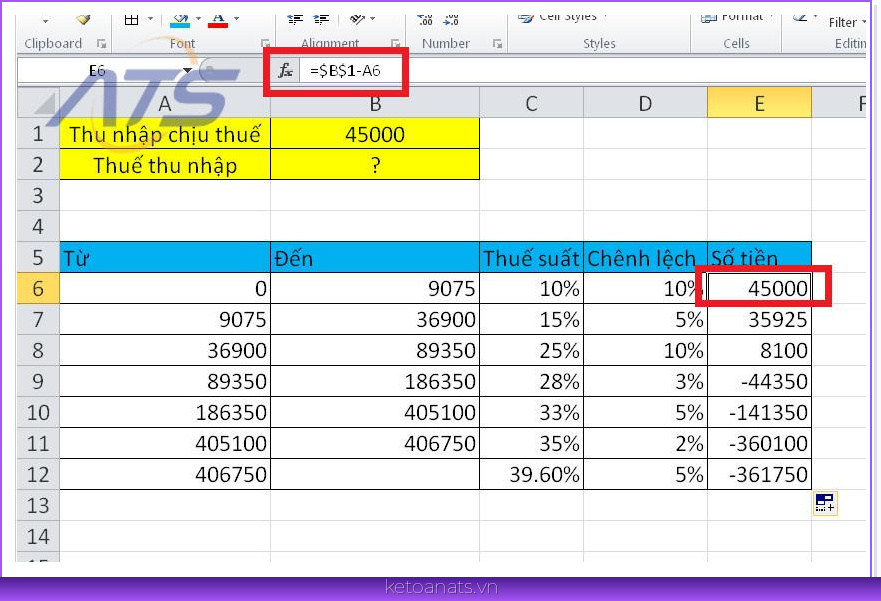Click cell B11 showing 406750
881x601 pixels.
(375, 443)
